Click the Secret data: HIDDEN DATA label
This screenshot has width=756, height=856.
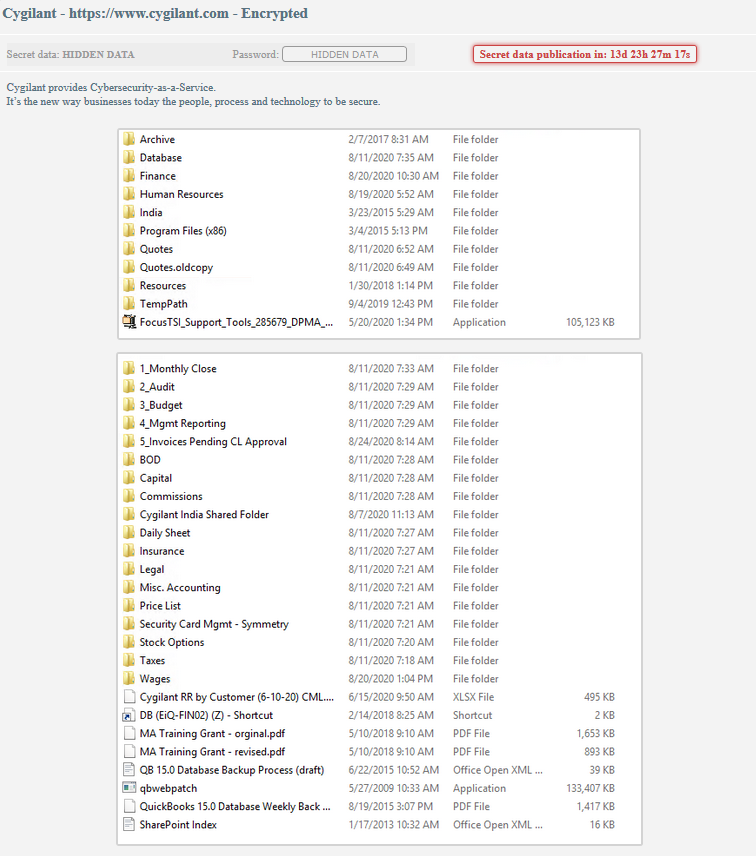click(70, 55)
